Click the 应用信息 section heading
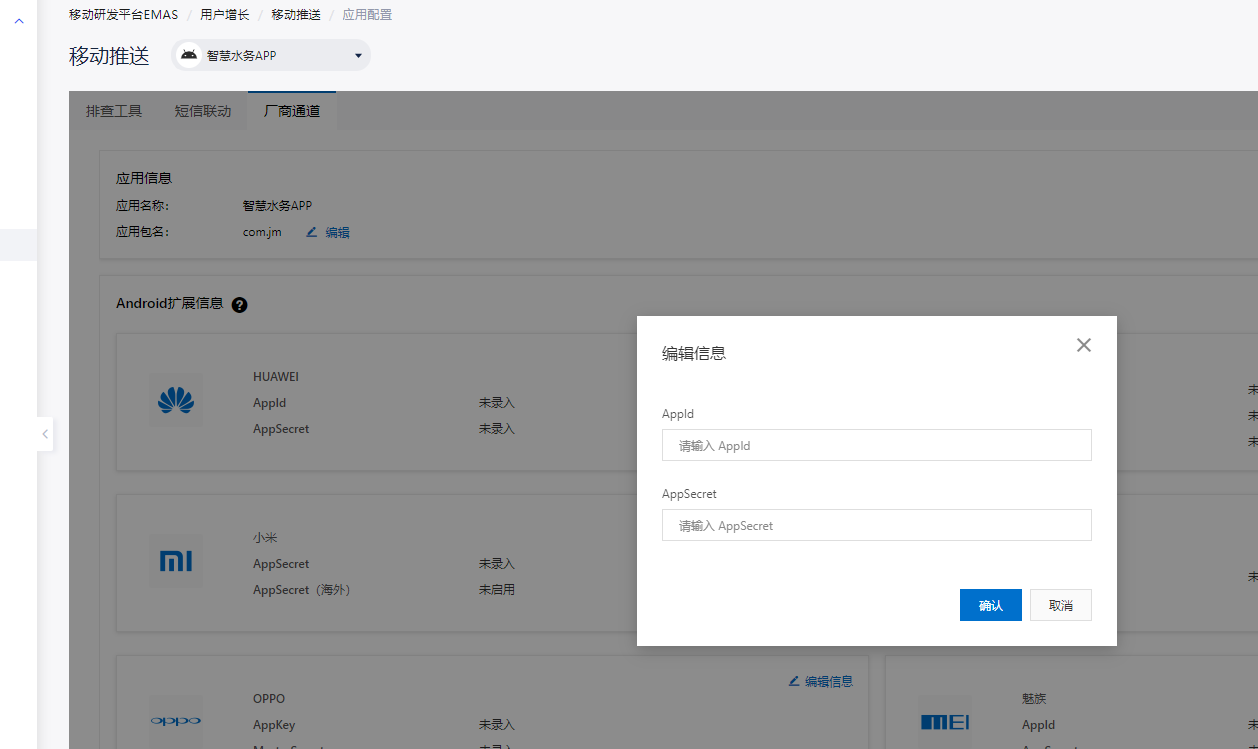The height and width of the screenshot is (749, 1258). pyautogui.click(x=144, y=178)
